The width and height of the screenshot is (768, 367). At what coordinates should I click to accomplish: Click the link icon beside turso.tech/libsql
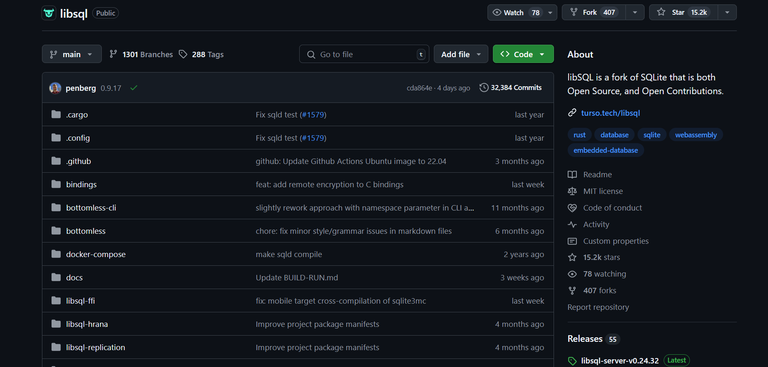point(572,113)
